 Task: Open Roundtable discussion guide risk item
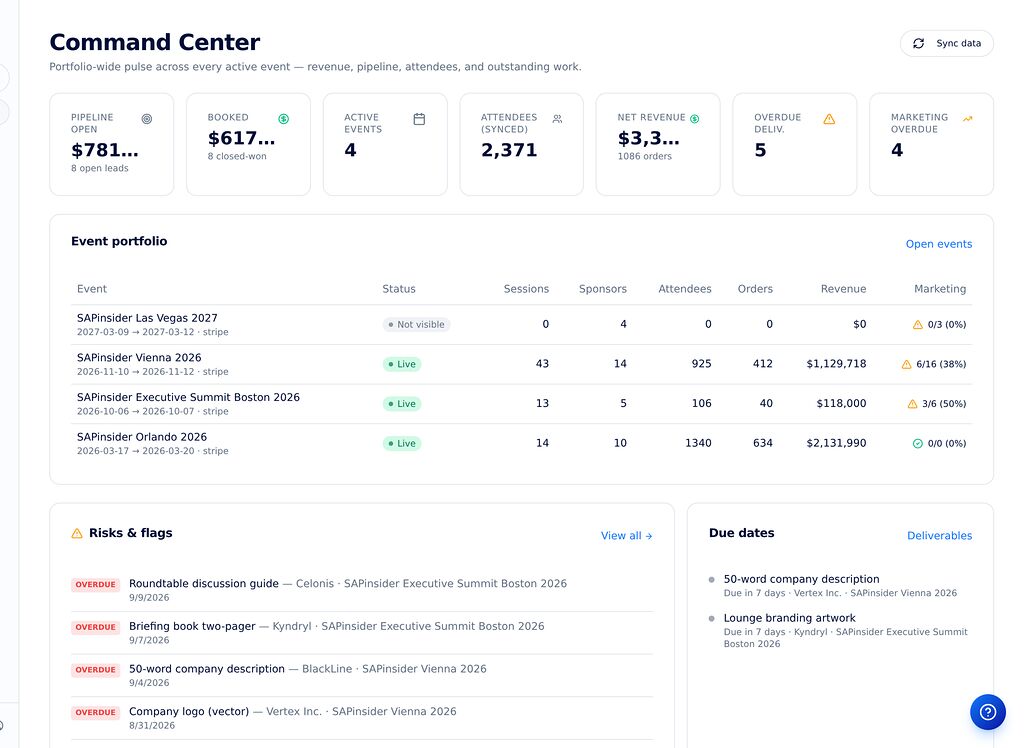pos(362,590)
